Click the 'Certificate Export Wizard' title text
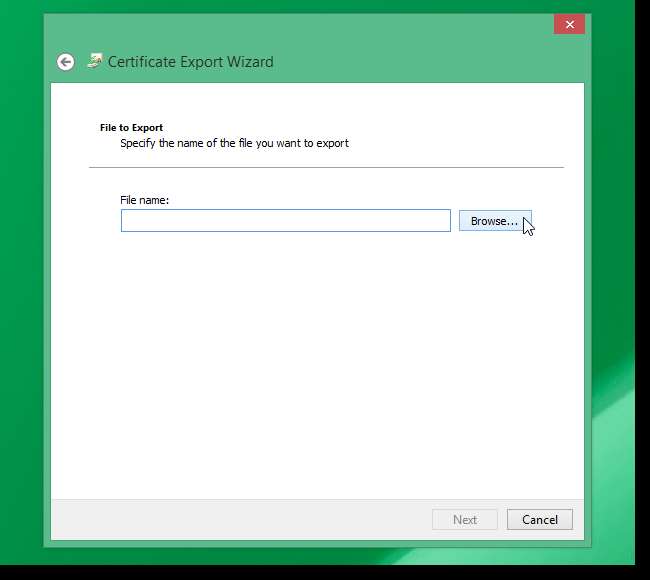650x580 pixels. tap(191, 62)
